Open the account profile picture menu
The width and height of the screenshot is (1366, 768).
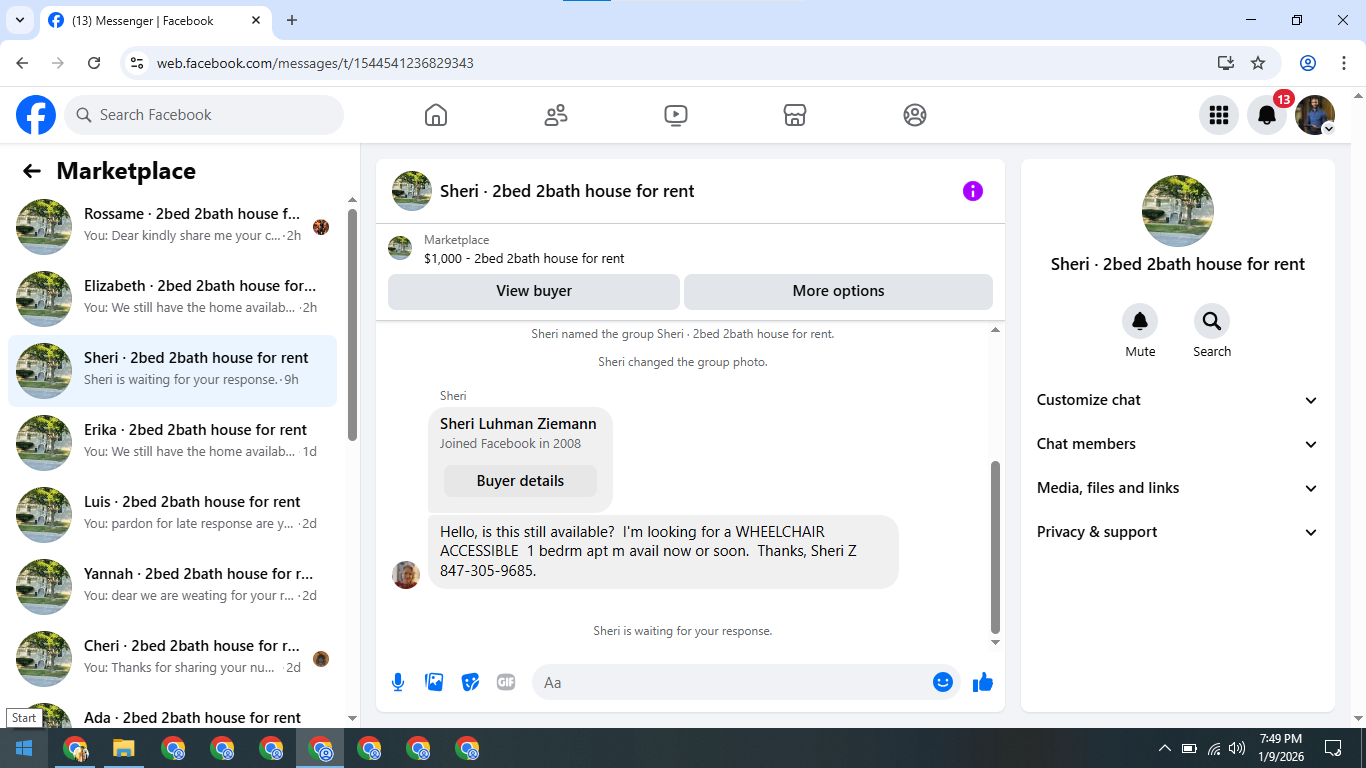coord(1315,115)
